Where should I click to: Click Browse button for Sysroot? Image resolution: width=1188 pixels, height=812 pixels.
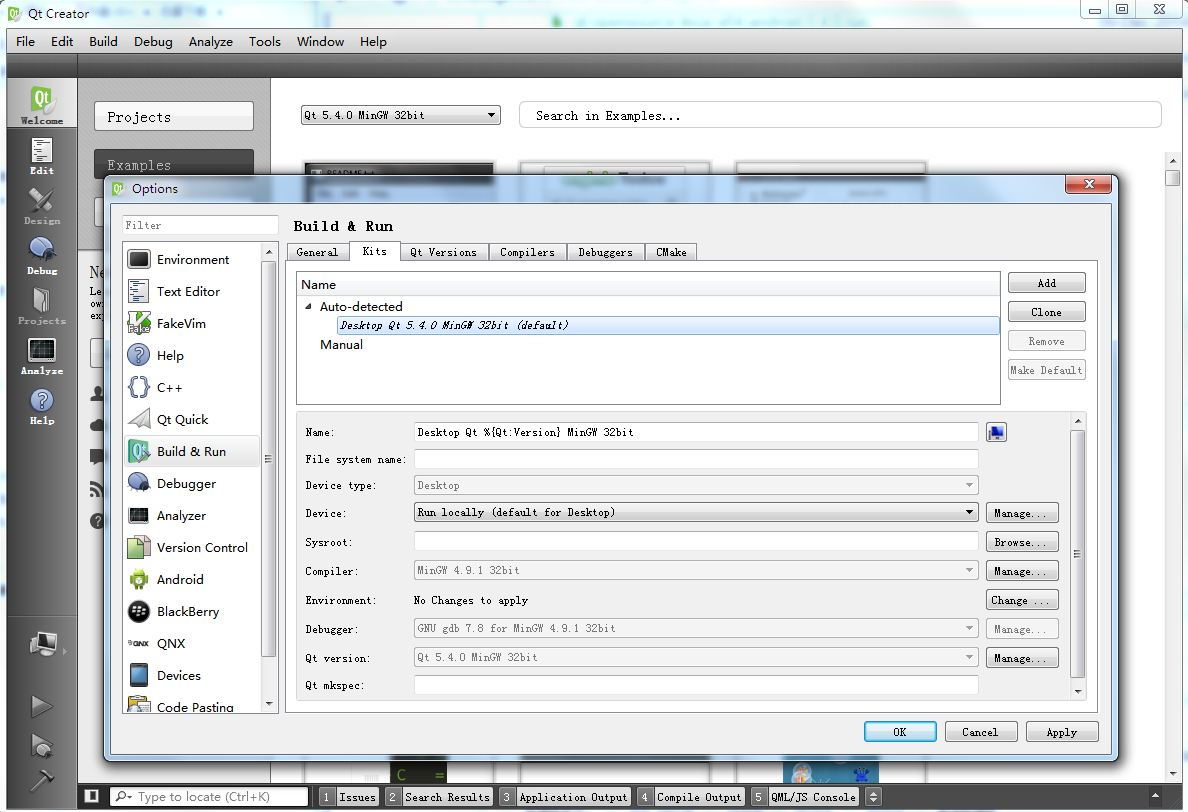click(x=1021, y=542)
